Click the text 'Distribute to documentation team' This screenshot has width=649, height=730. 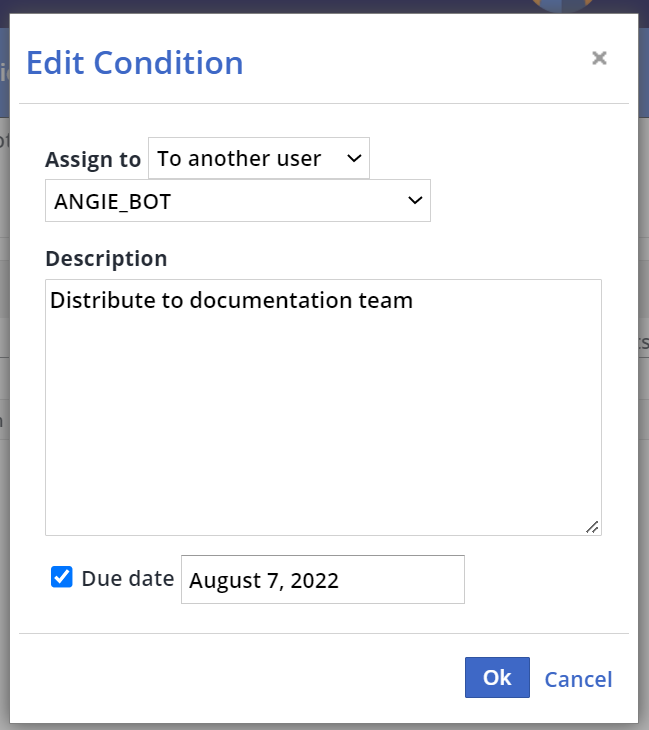pyautogui.click(x=231, y=300)
